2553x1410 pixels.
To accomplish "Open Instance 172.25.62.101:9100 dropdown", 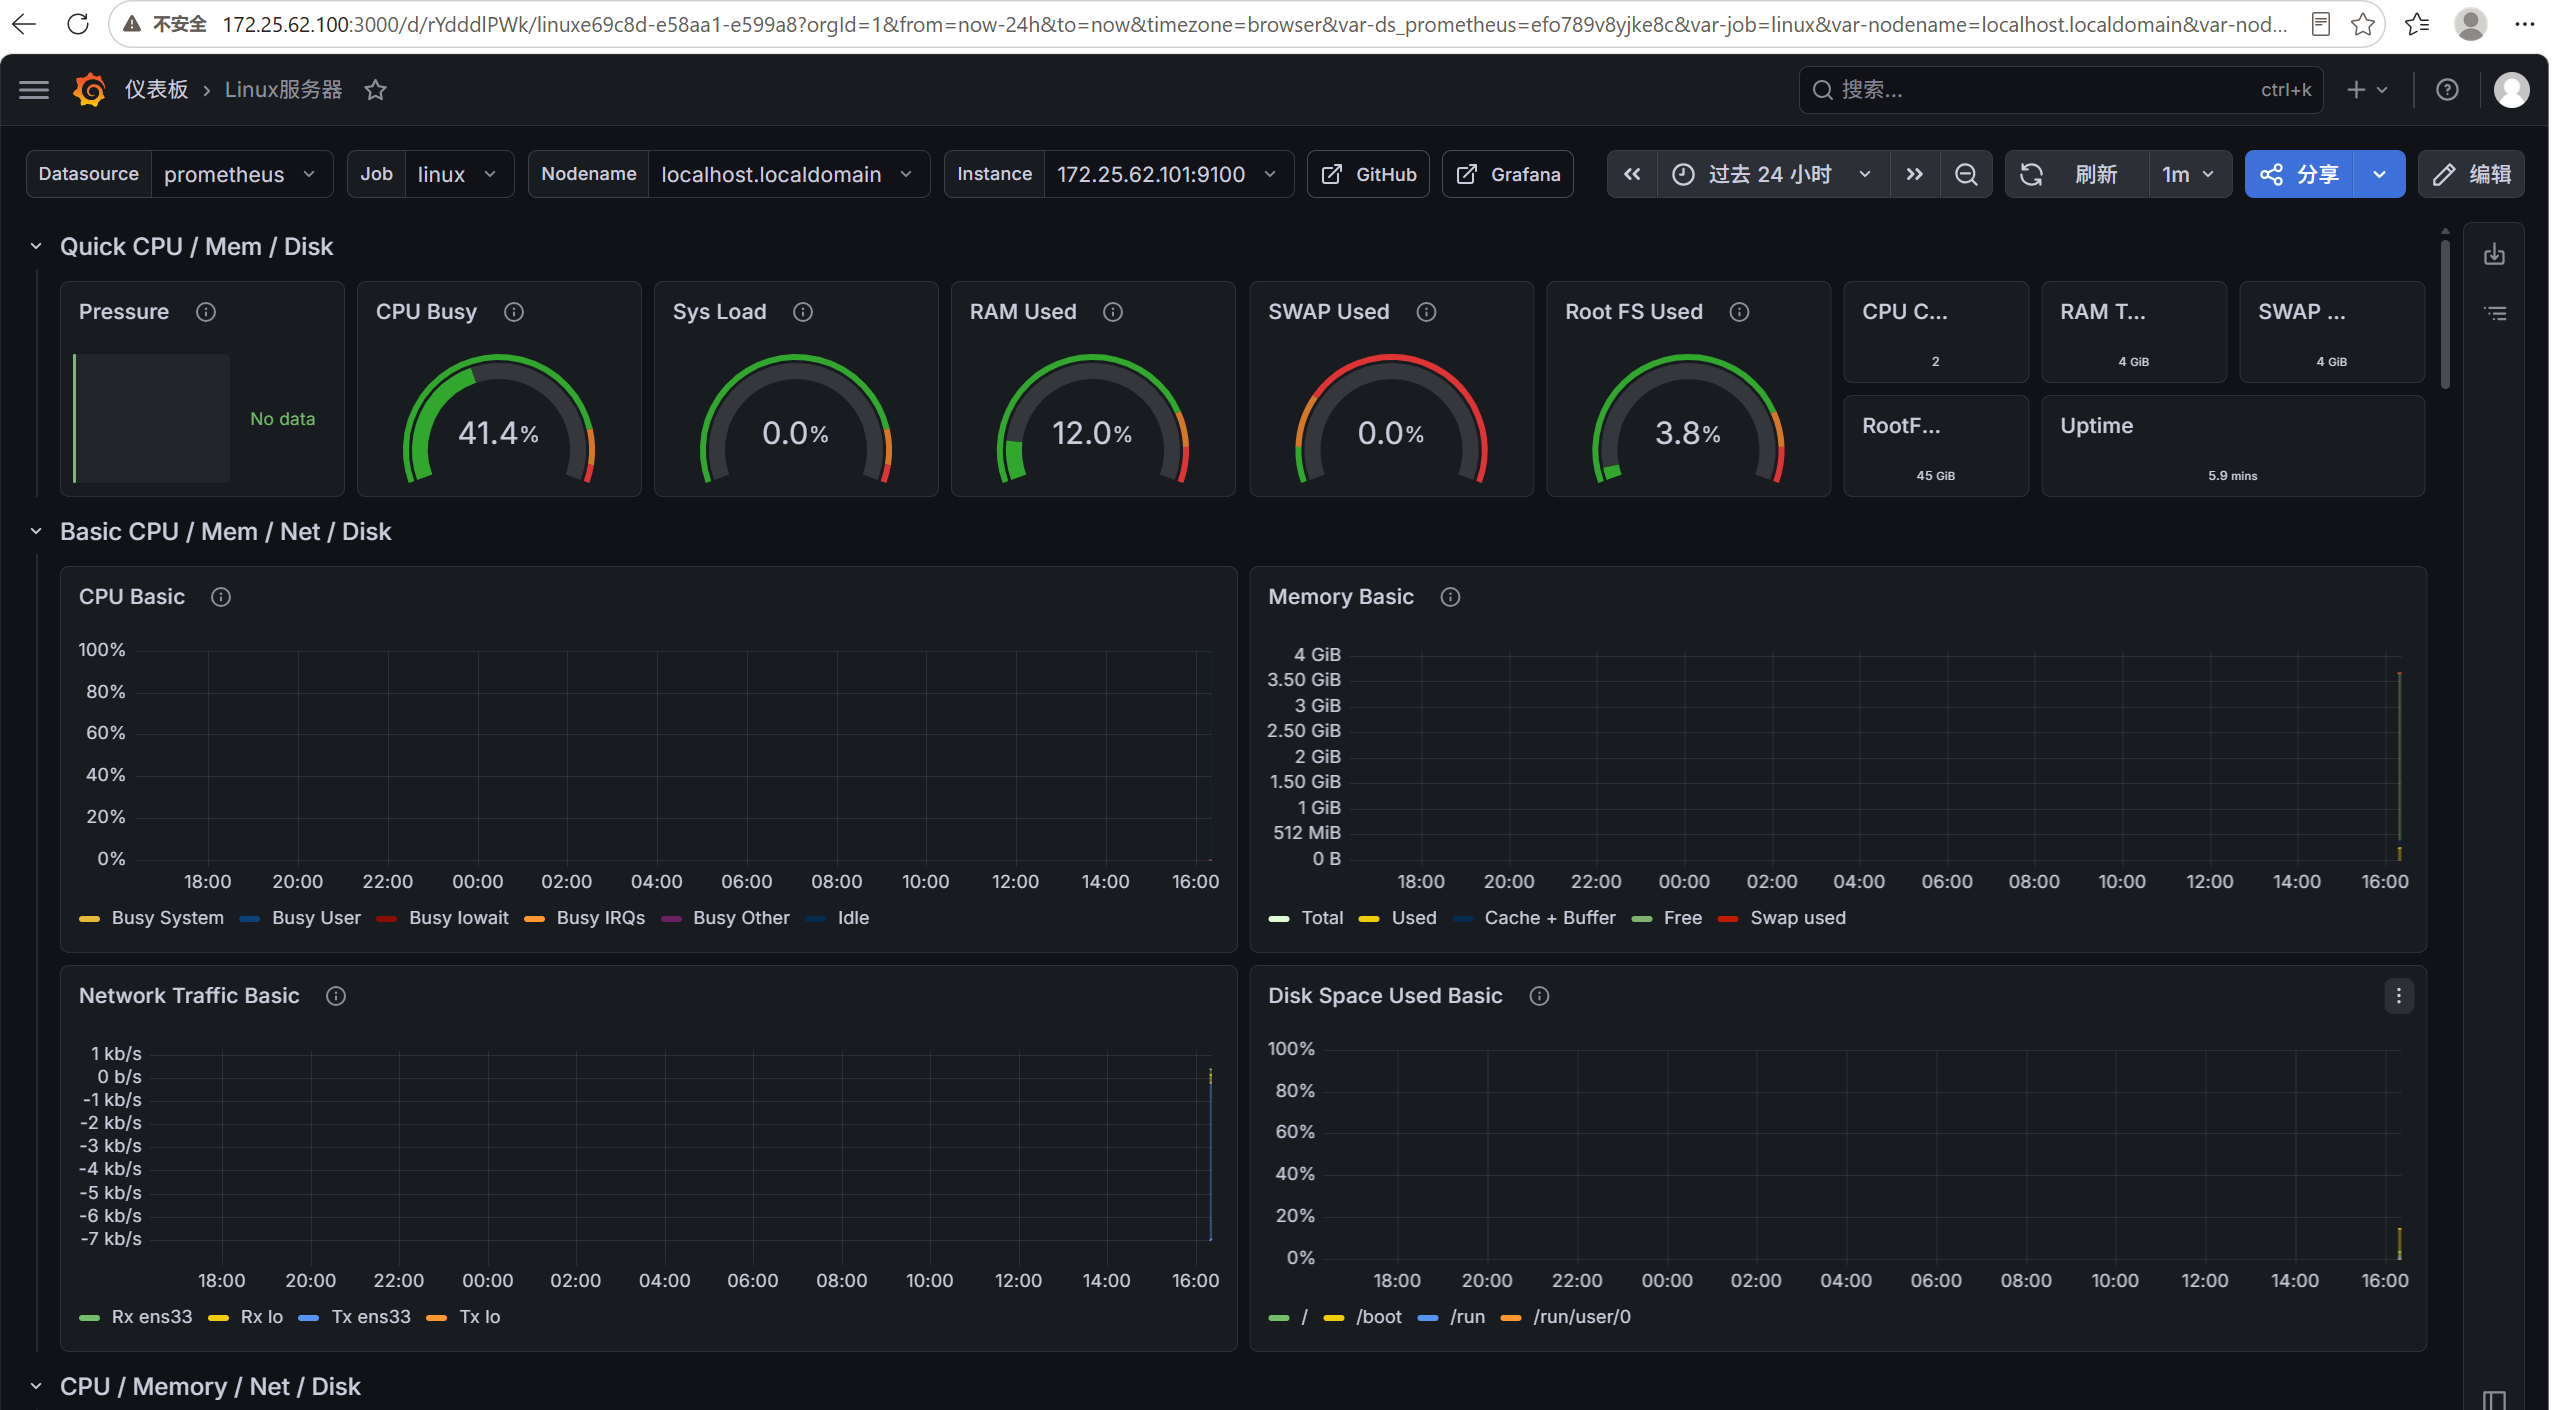I will tap(1168, 174).
